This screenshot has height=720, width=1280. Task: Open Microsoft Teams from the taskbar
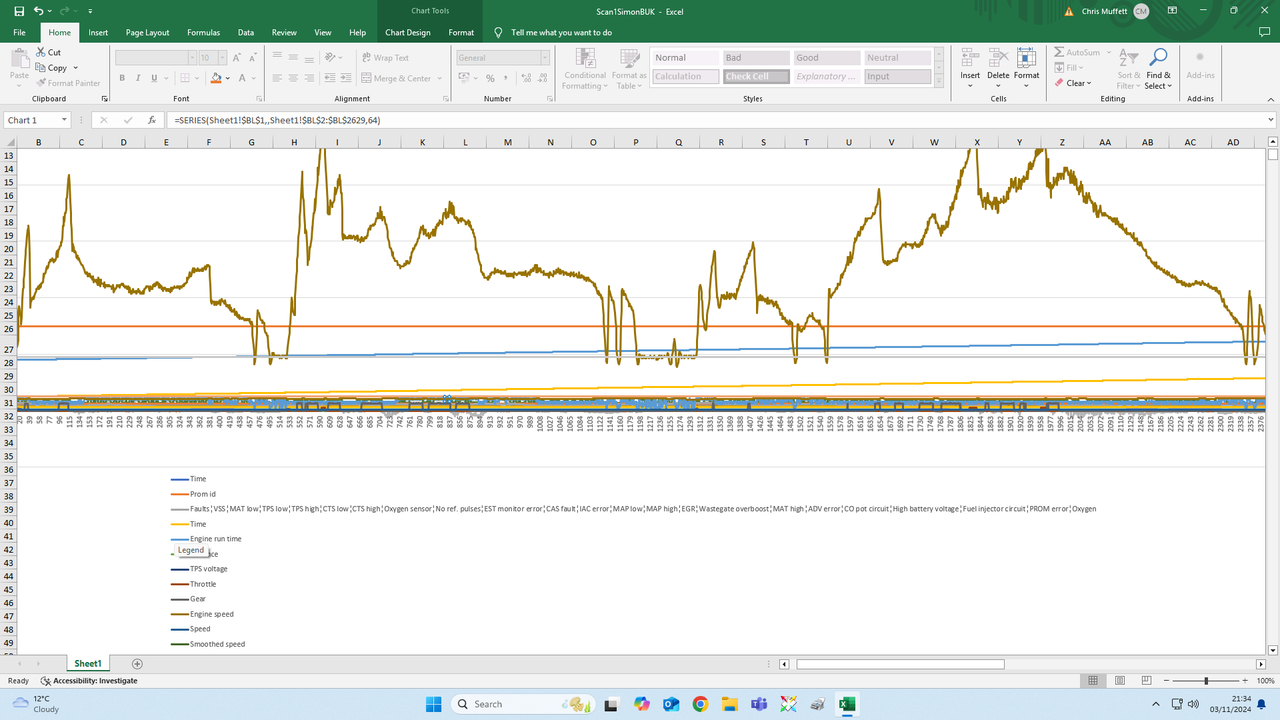pos(758,704)
